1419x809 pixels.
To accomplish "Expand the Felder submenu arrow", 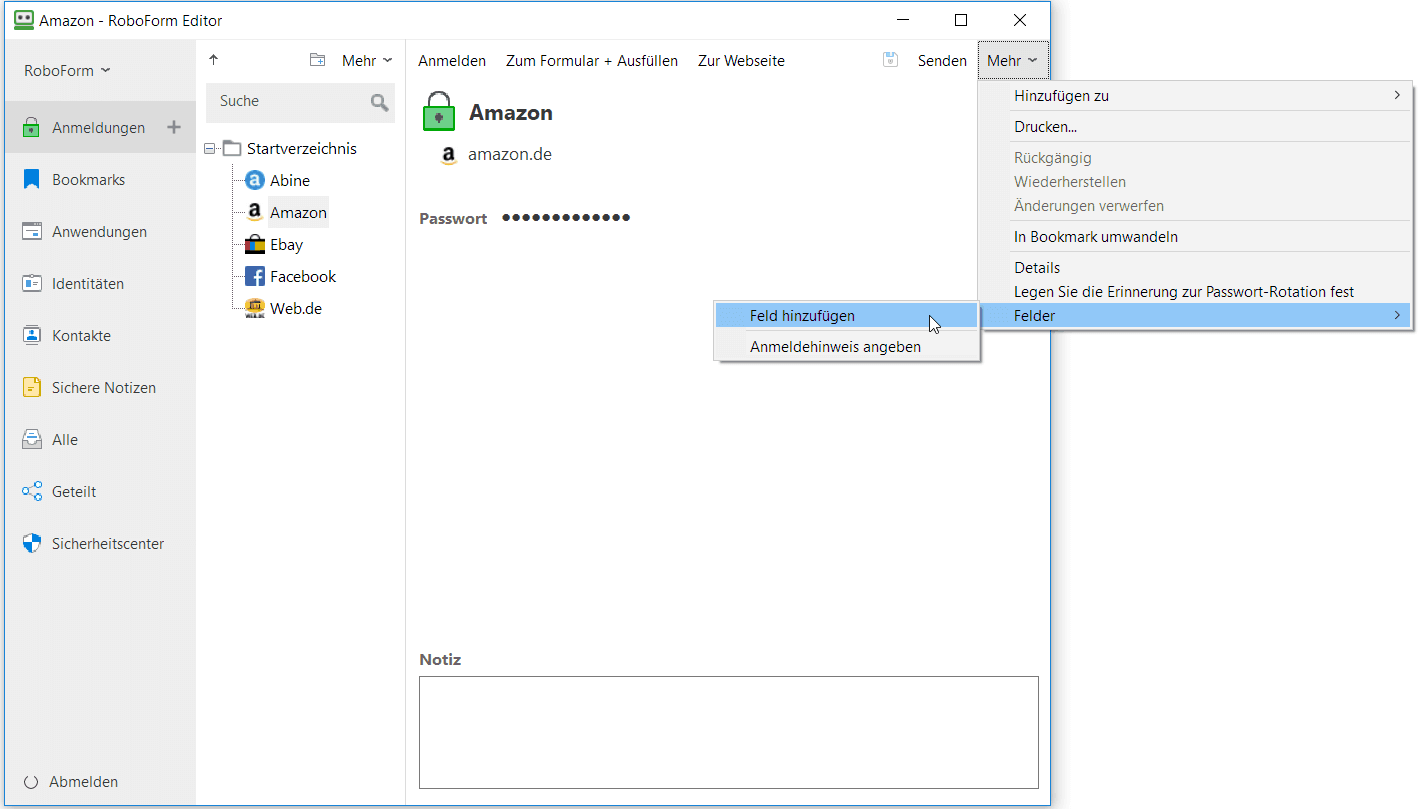I will (x=1396, y=316).
